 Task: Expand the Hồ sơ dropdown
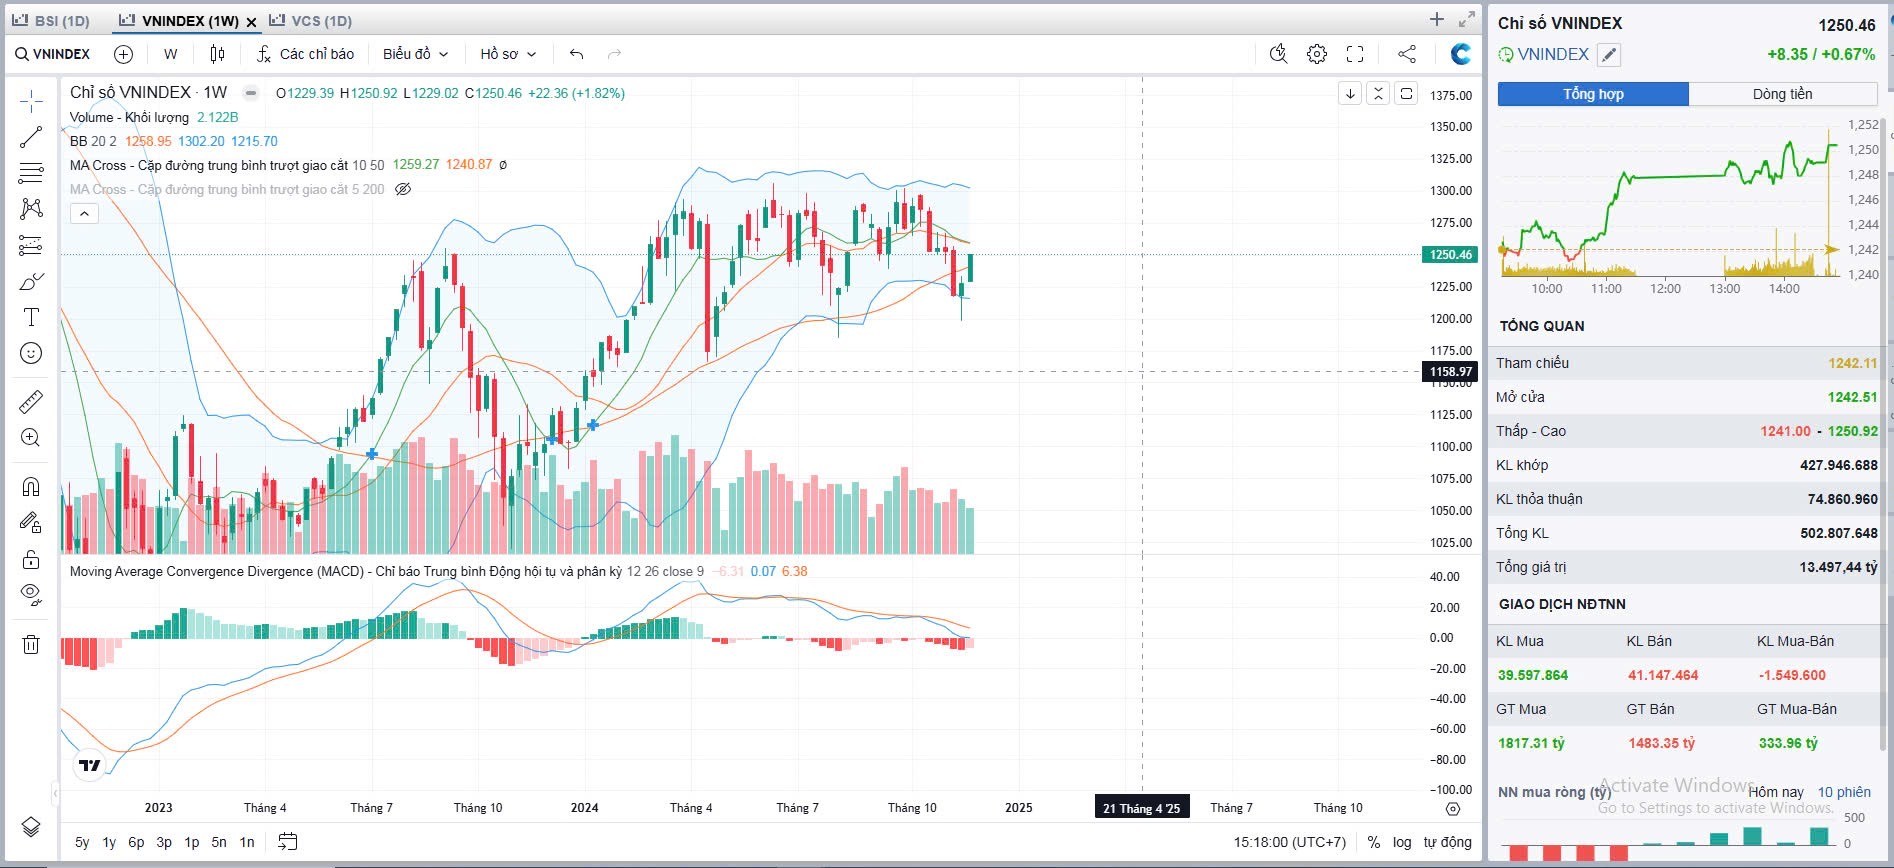(x=508, y=54)
